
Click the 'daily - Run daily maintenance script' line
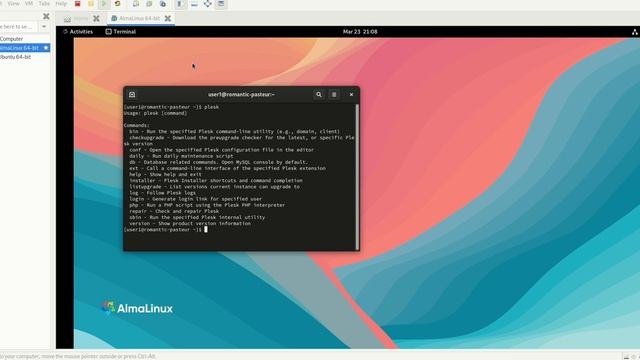tap(181, 156)
